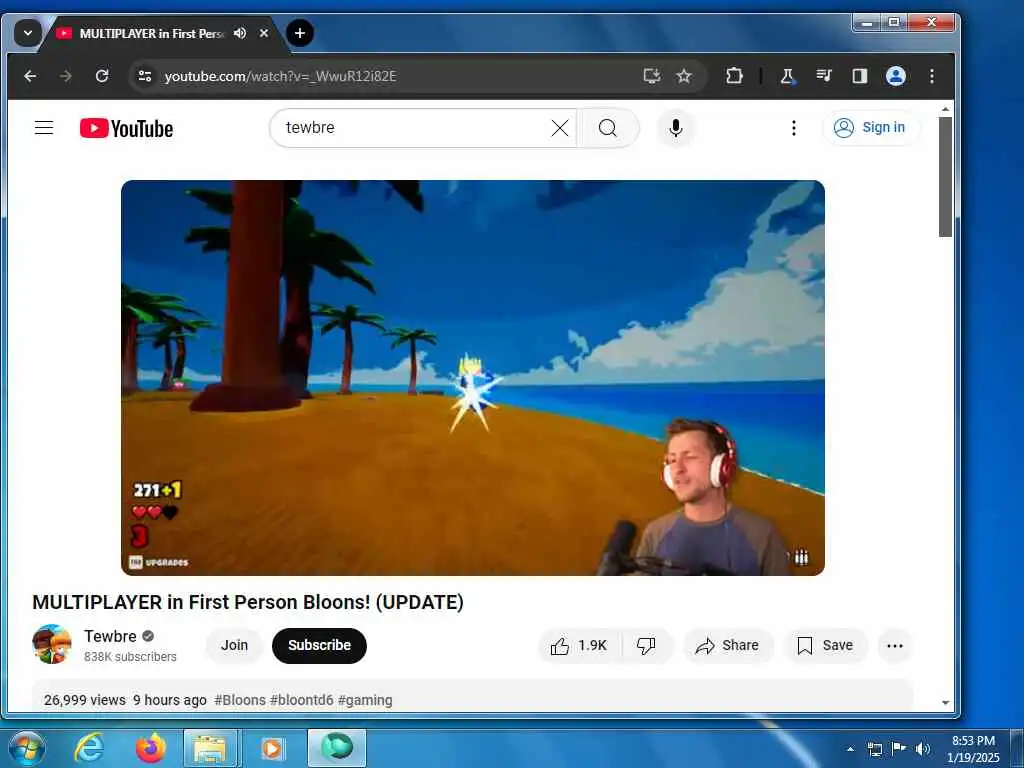Clear the search text with X
The height and width of the screenshot is (768, 1024).
tap(560, 128)
